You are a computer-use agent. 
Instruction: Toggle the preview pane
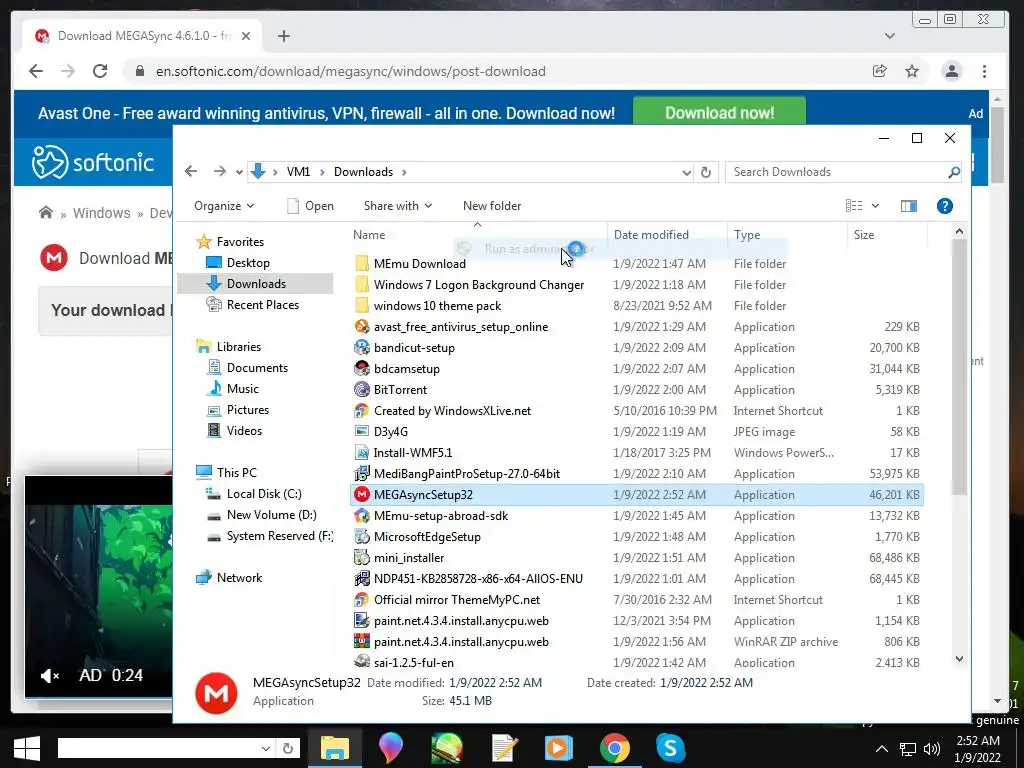click(x=908, y=206)
